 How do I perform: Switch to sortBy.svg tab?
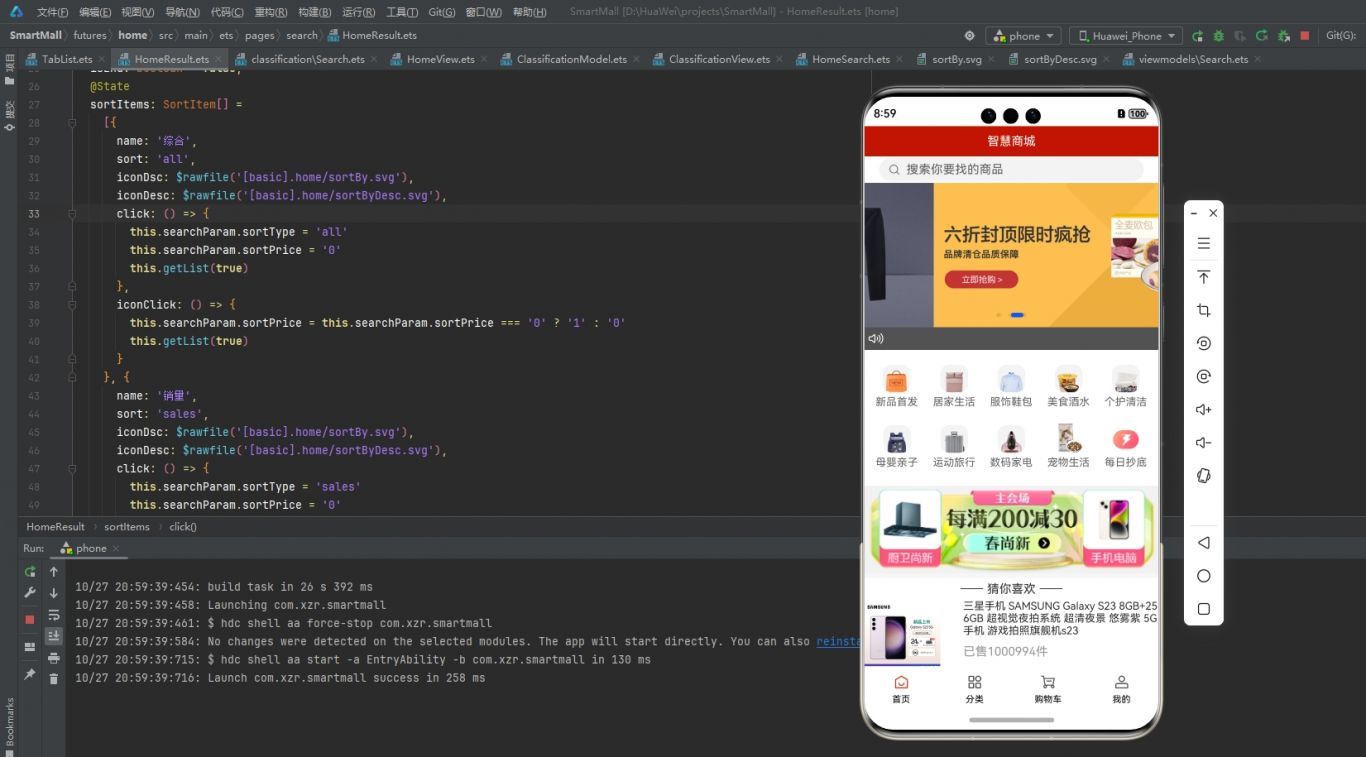click(x=956, y=59)
